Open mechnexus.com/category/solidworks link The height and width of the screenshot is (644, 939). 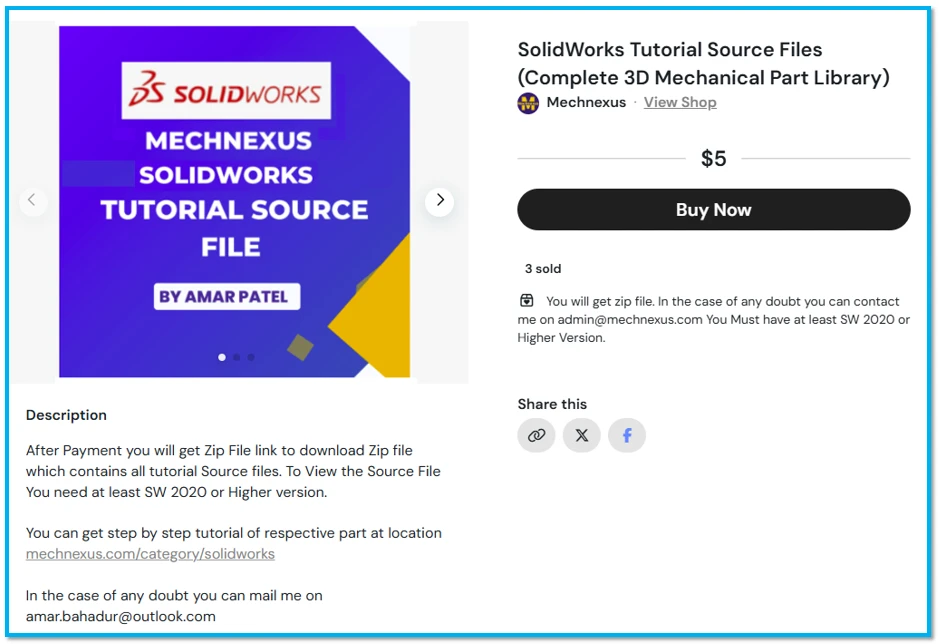tap(150, 553)
